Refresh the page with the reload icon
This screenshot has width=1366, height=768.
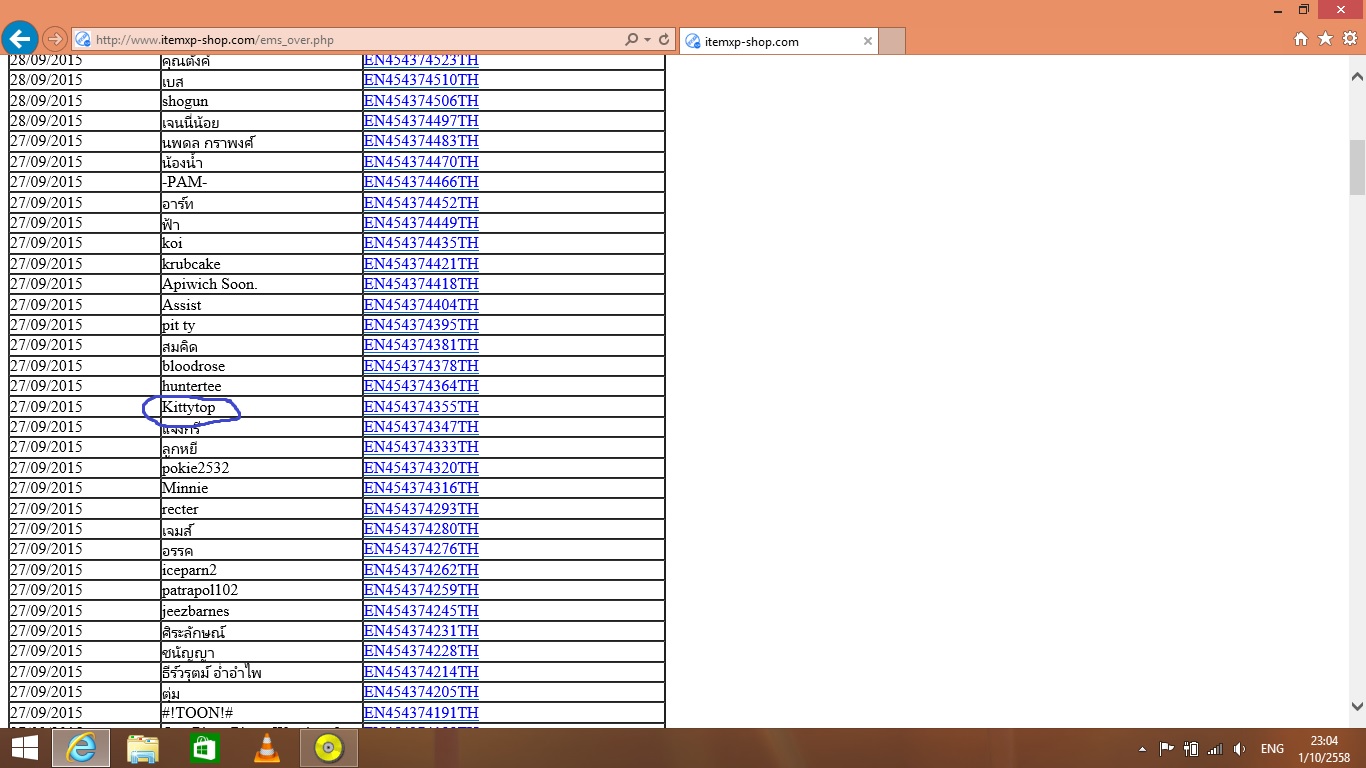663,40
